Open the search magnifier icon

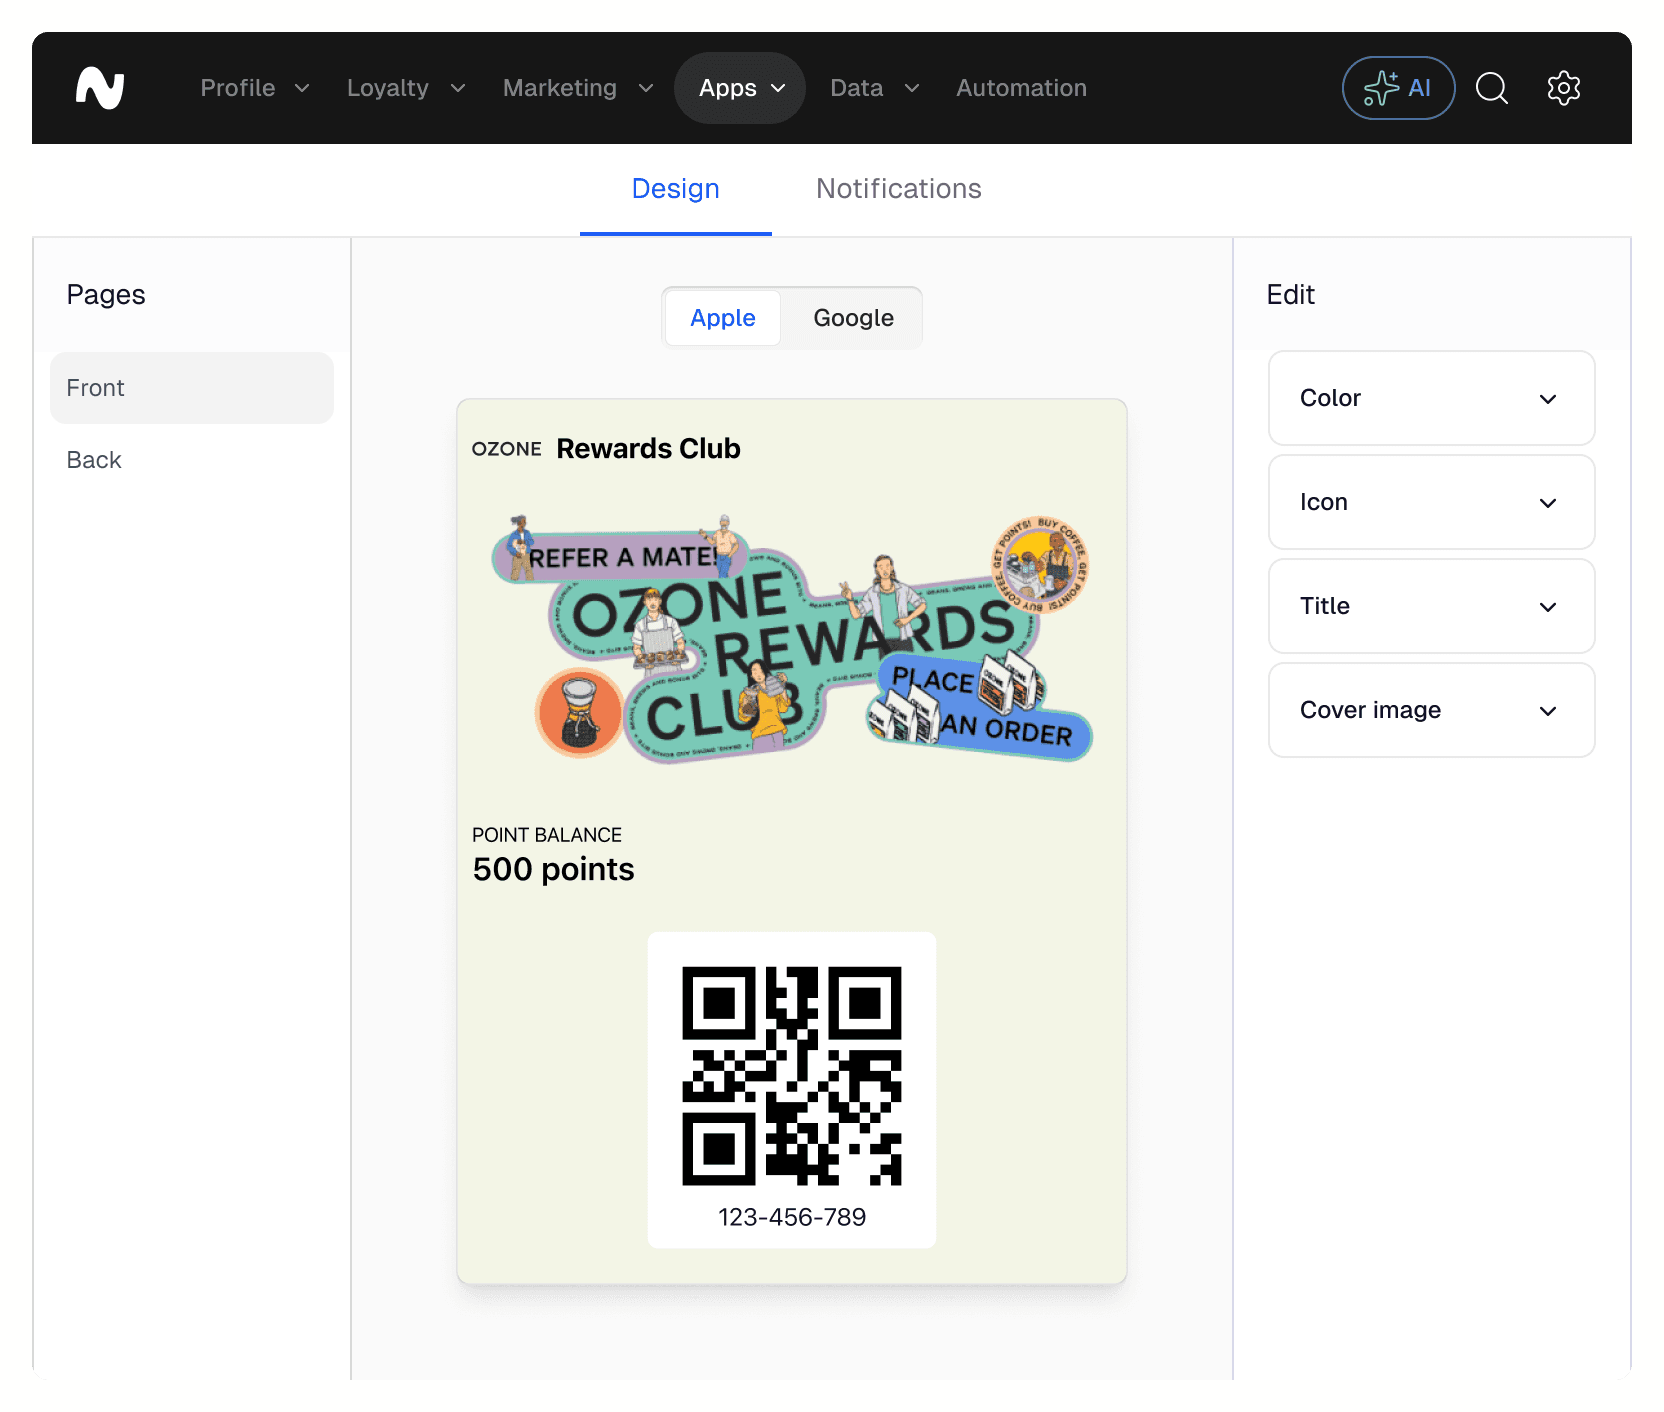[1491, 88]
